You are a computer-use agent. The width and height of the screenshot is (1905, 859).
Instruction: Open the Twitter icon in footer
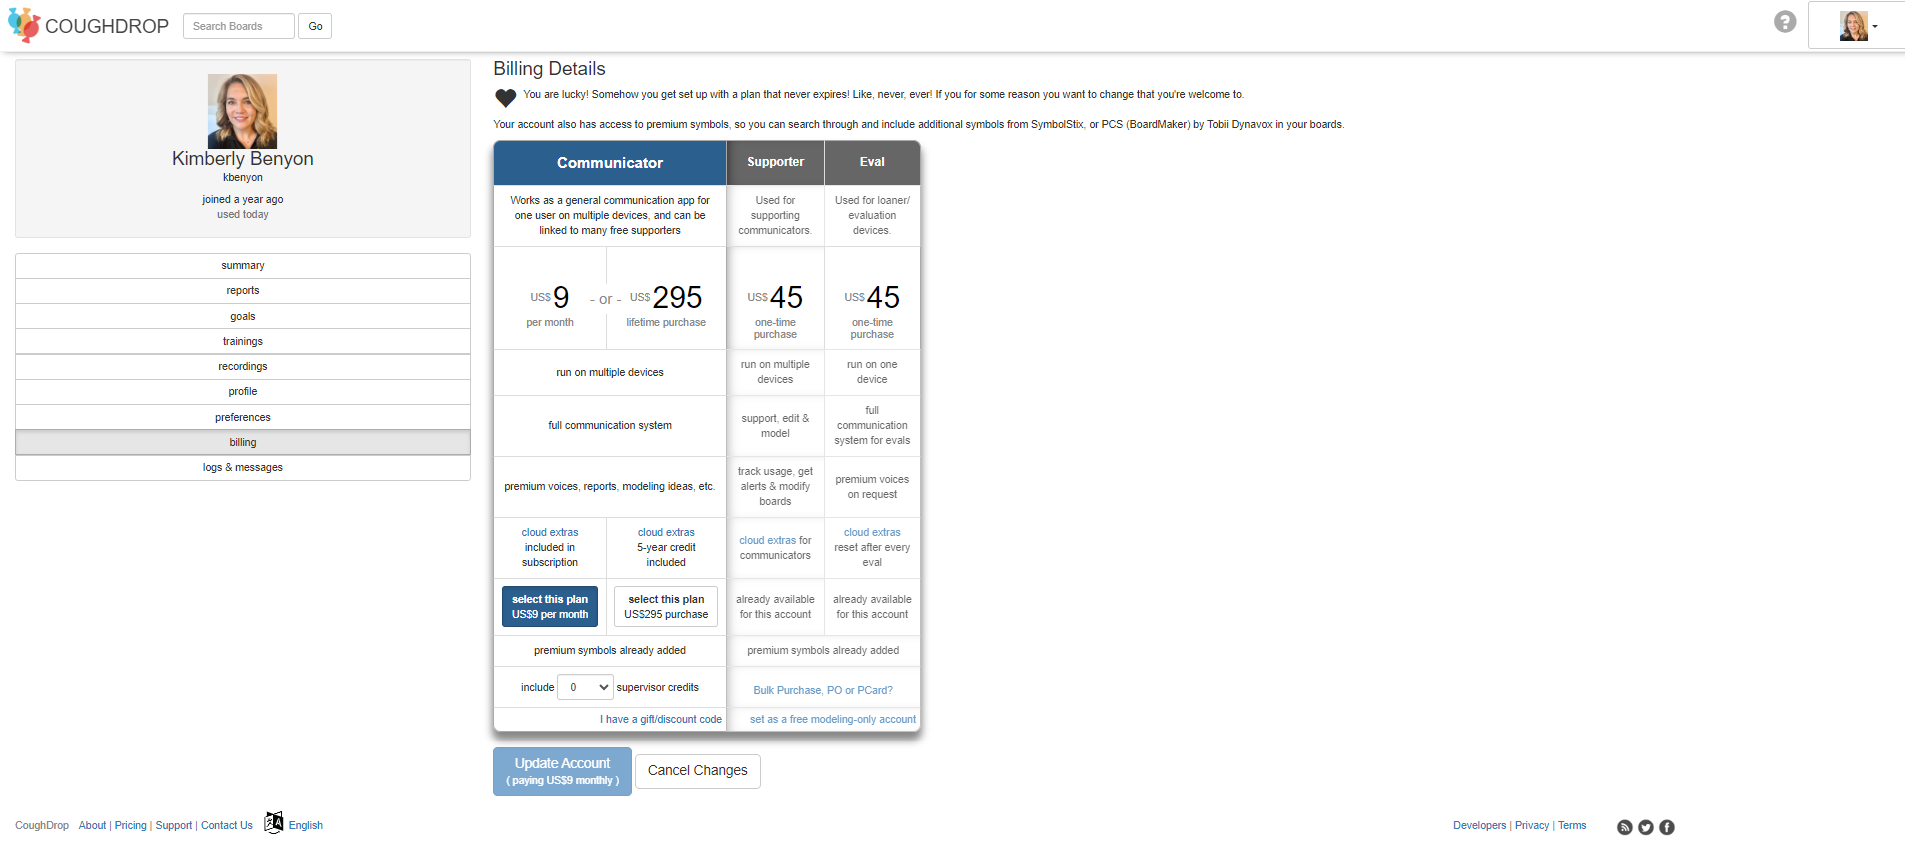pos(1646,827)
